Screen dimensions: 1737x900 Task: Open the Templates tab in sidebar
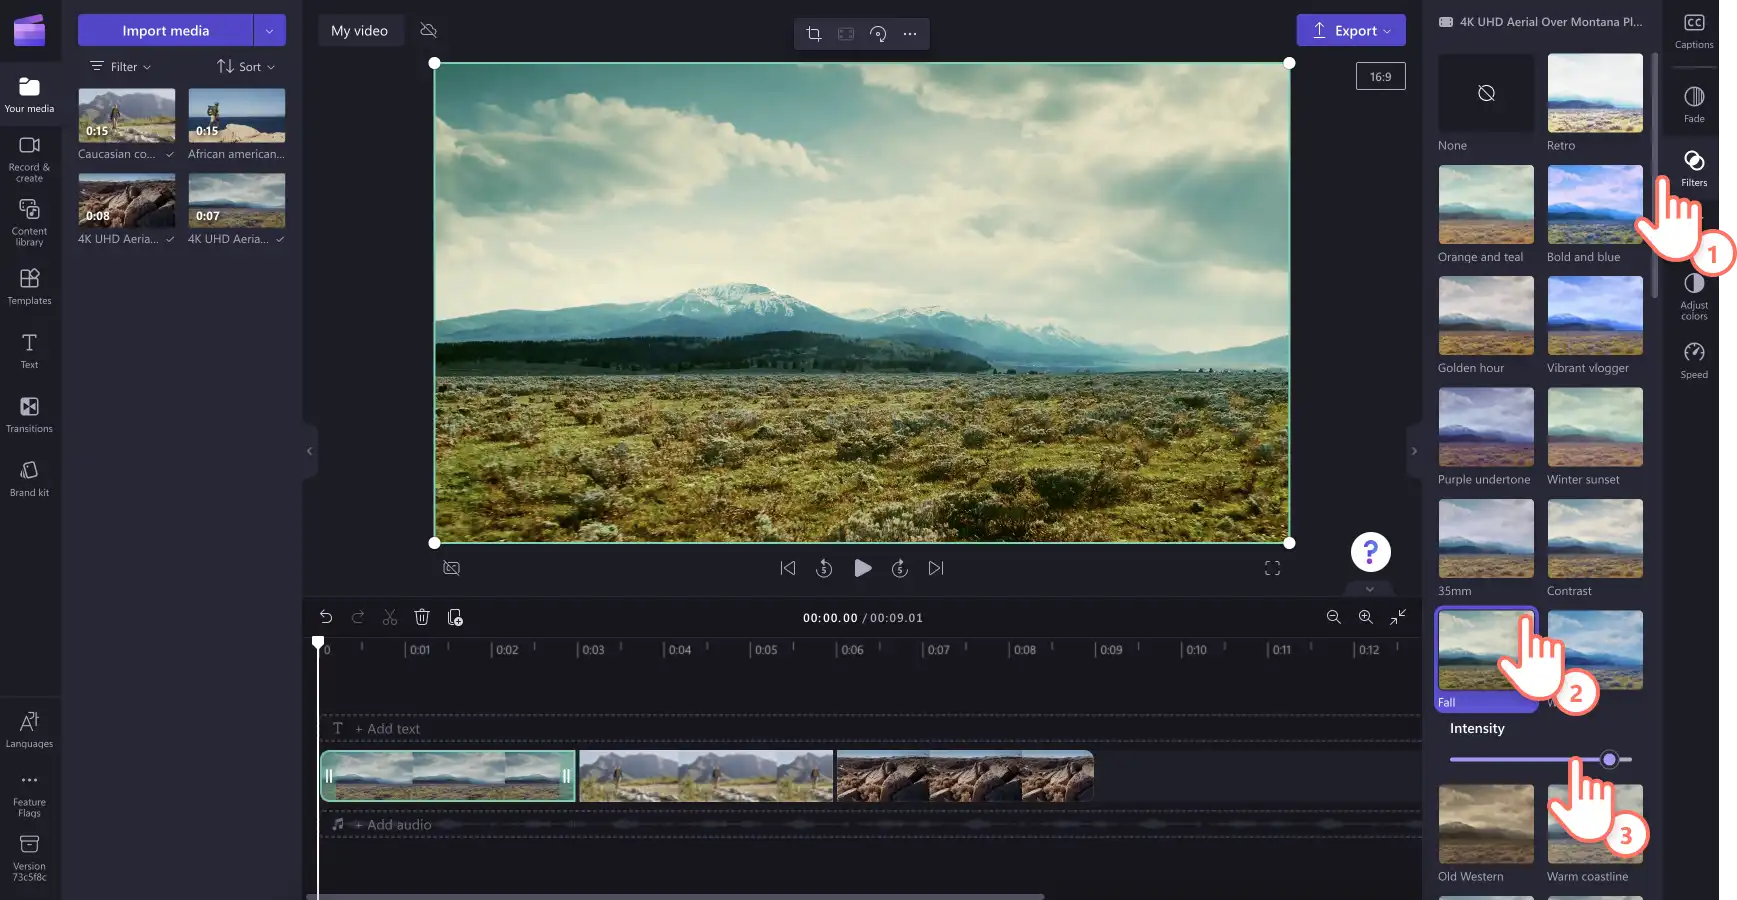tap(29, 286)
